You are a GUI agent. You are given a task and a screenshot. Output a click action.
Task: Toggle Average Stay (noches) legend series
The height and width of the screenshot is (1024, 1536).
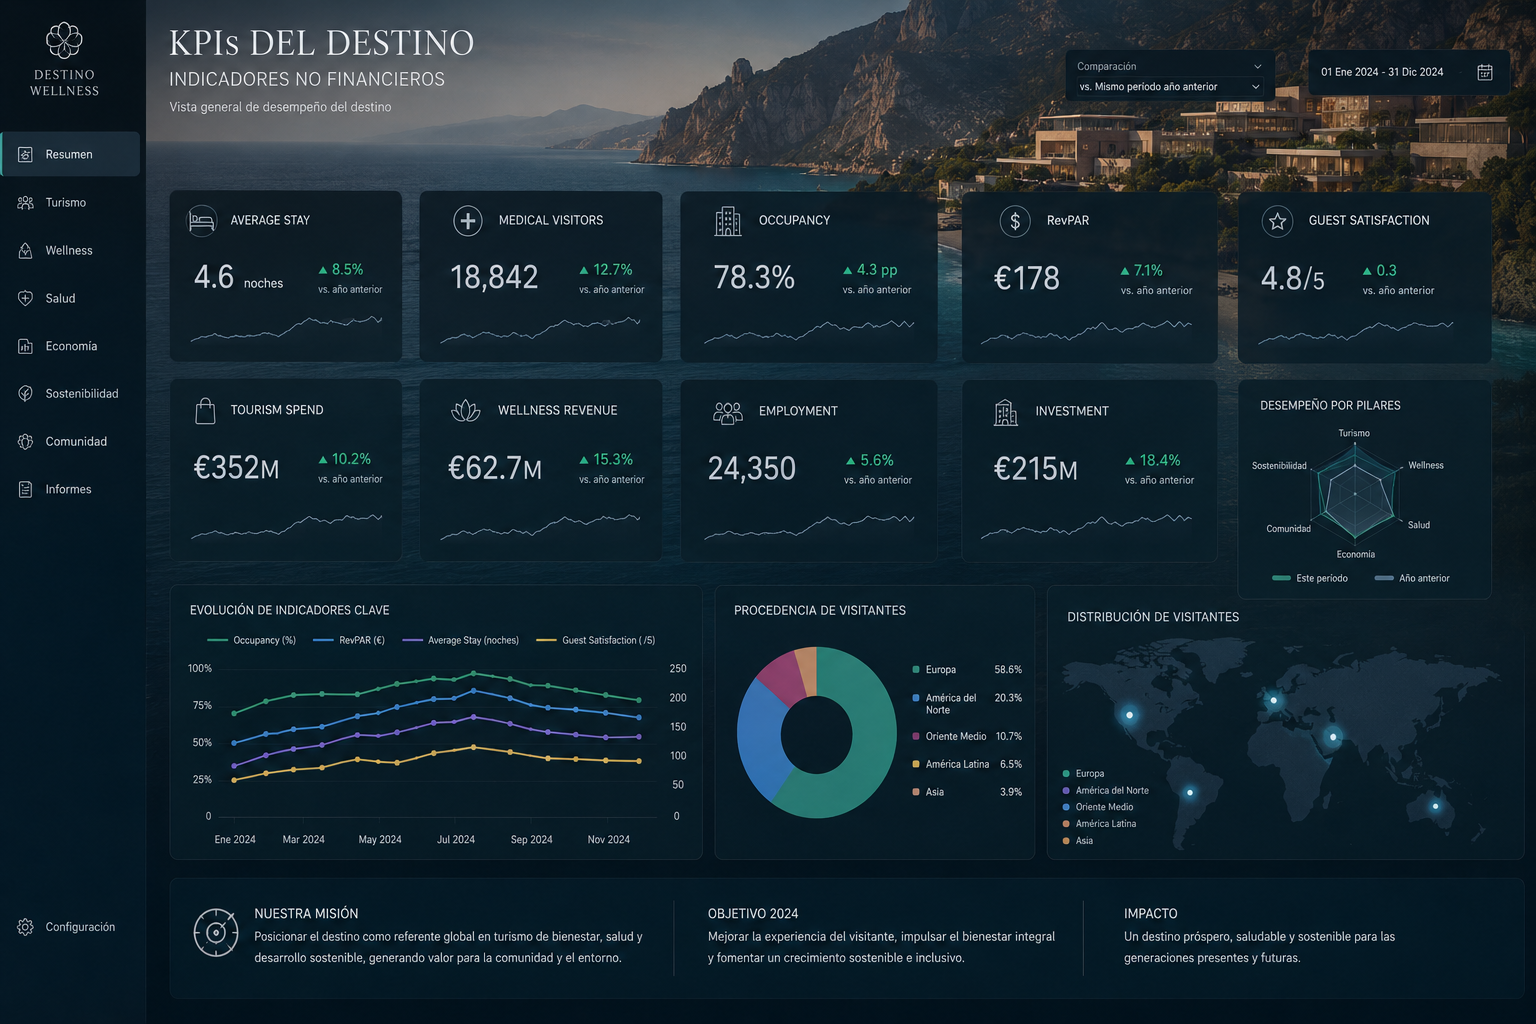(461, 640)
